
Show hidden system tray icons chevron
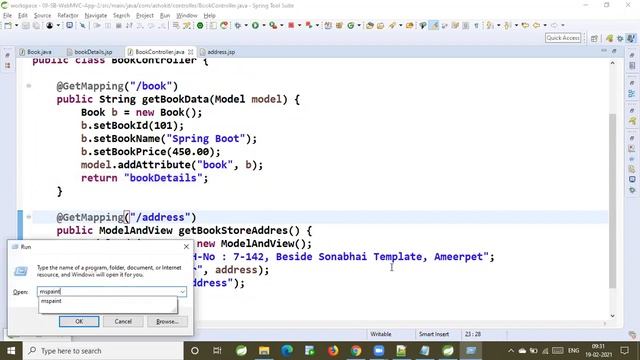click(x=511, y=351)
